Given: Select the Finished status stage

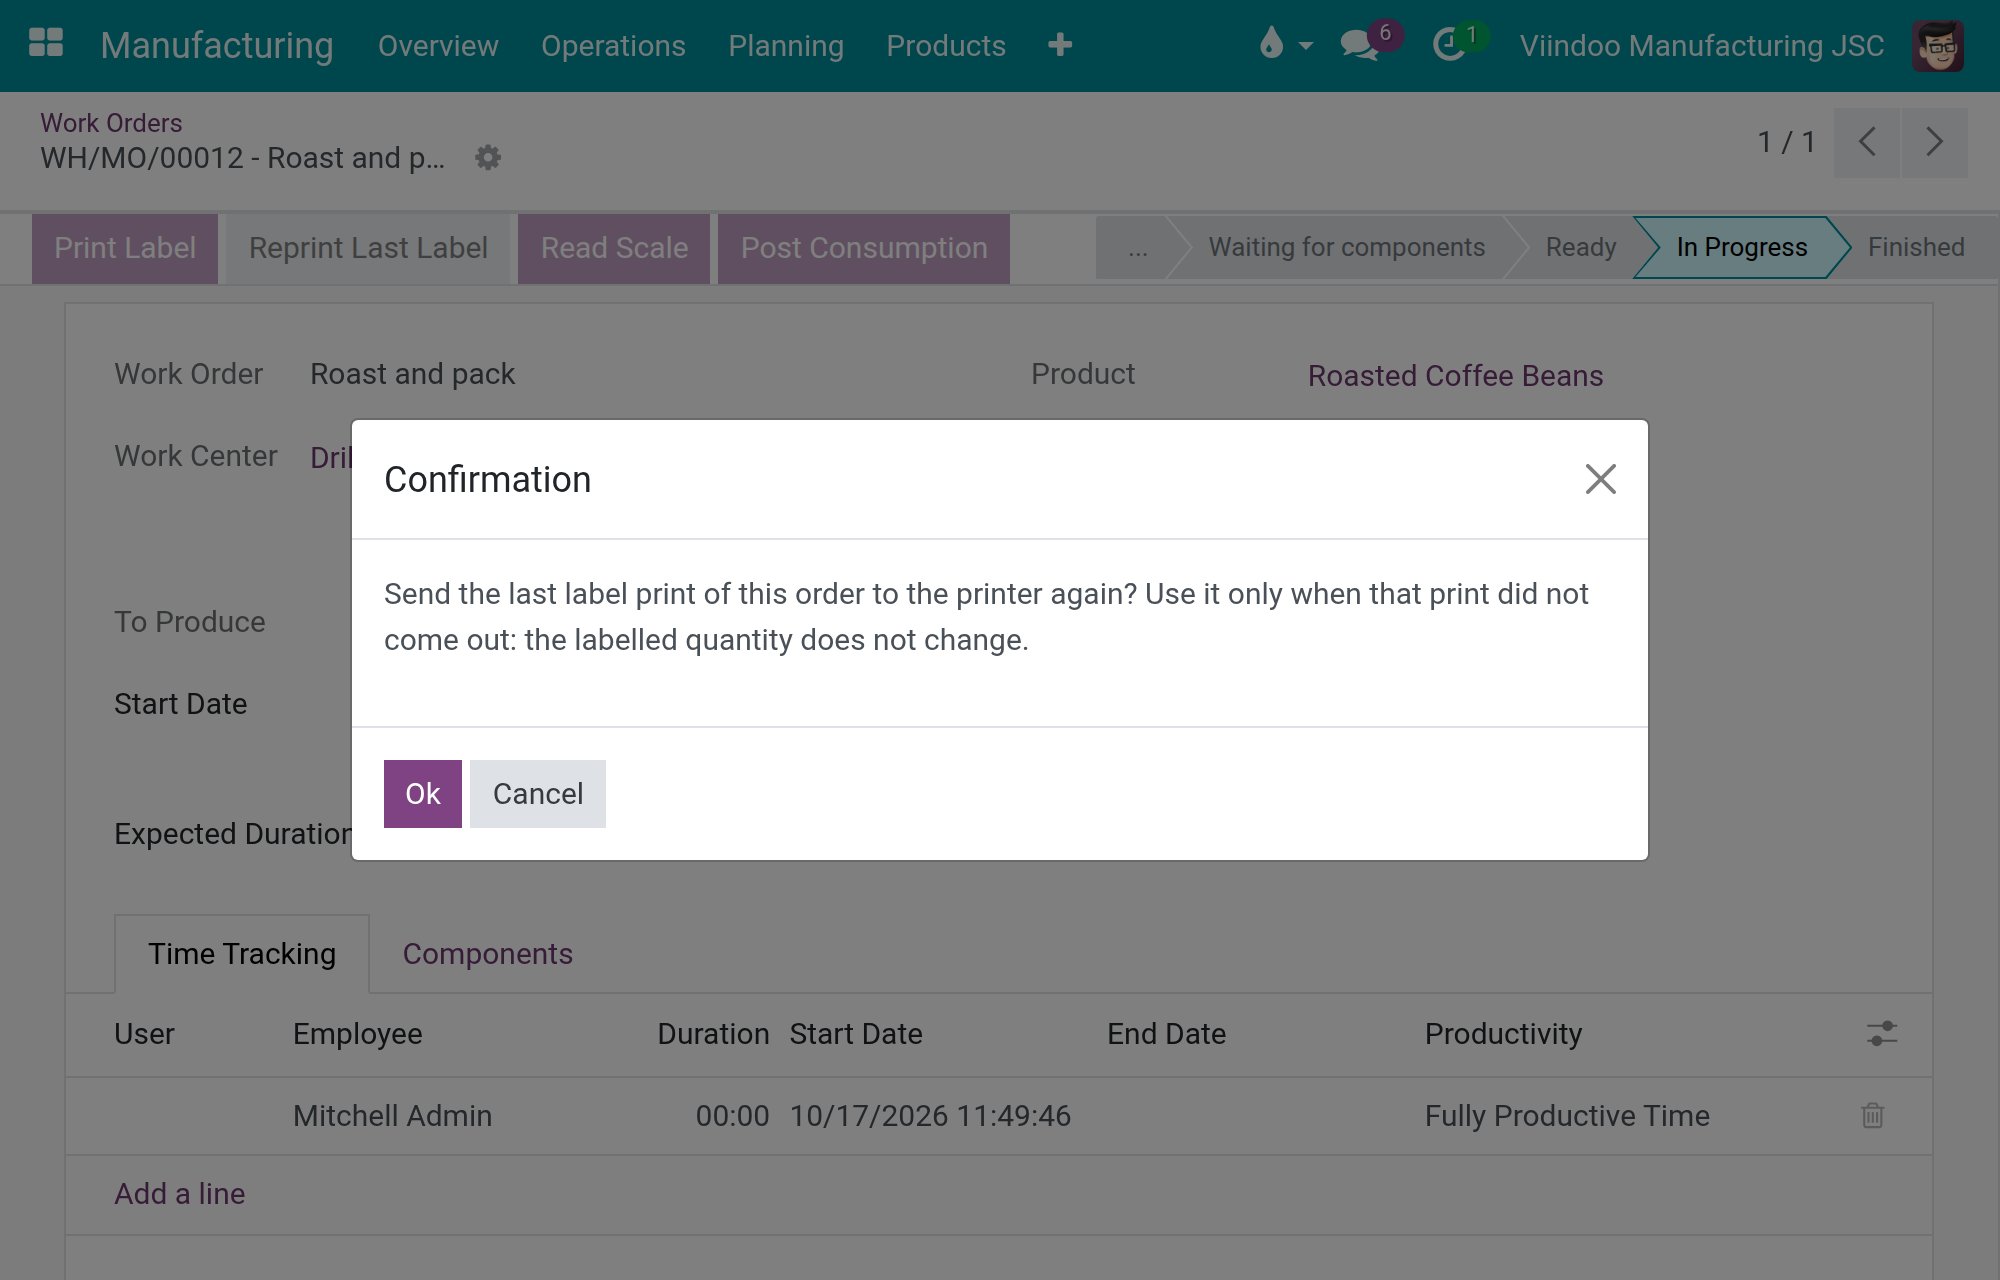Looking at the screenshot, I should pyautogui.click(x=1916, y=247).
